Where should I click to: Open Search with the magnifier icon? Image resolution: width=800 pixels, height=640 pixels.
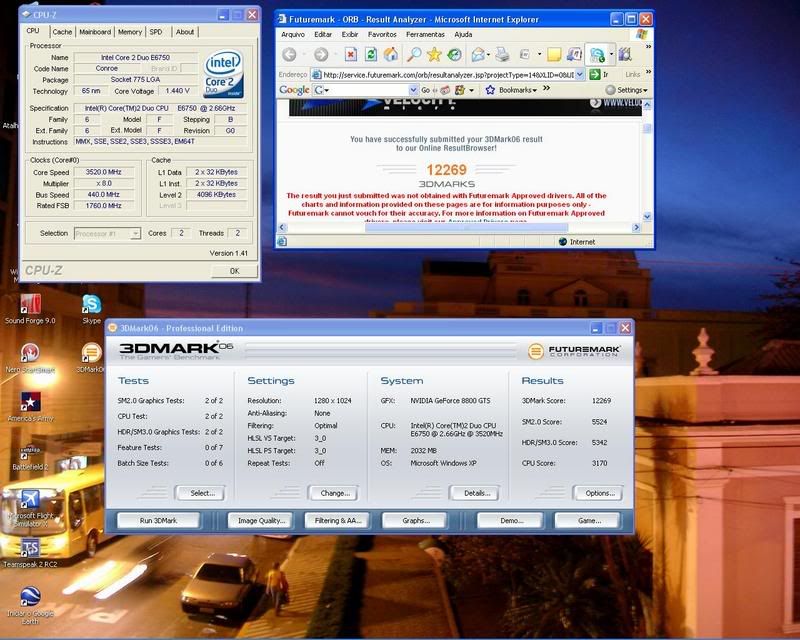(x=413, y=55)
